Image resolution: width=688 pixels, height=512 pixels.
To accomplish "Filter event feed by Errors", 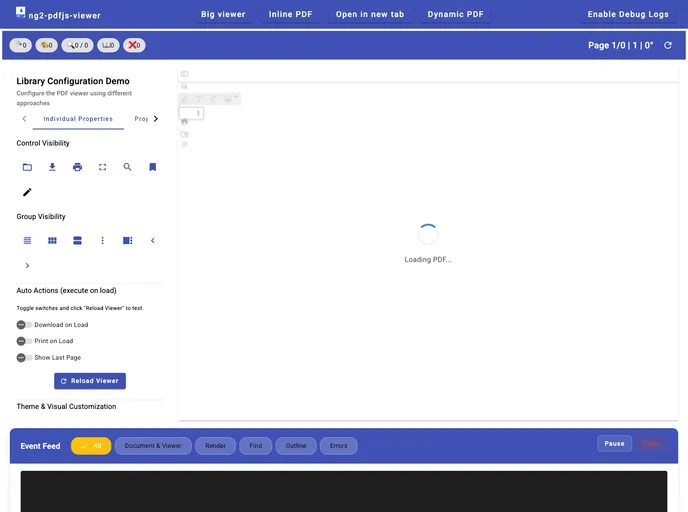I will (x=339, y=446).
